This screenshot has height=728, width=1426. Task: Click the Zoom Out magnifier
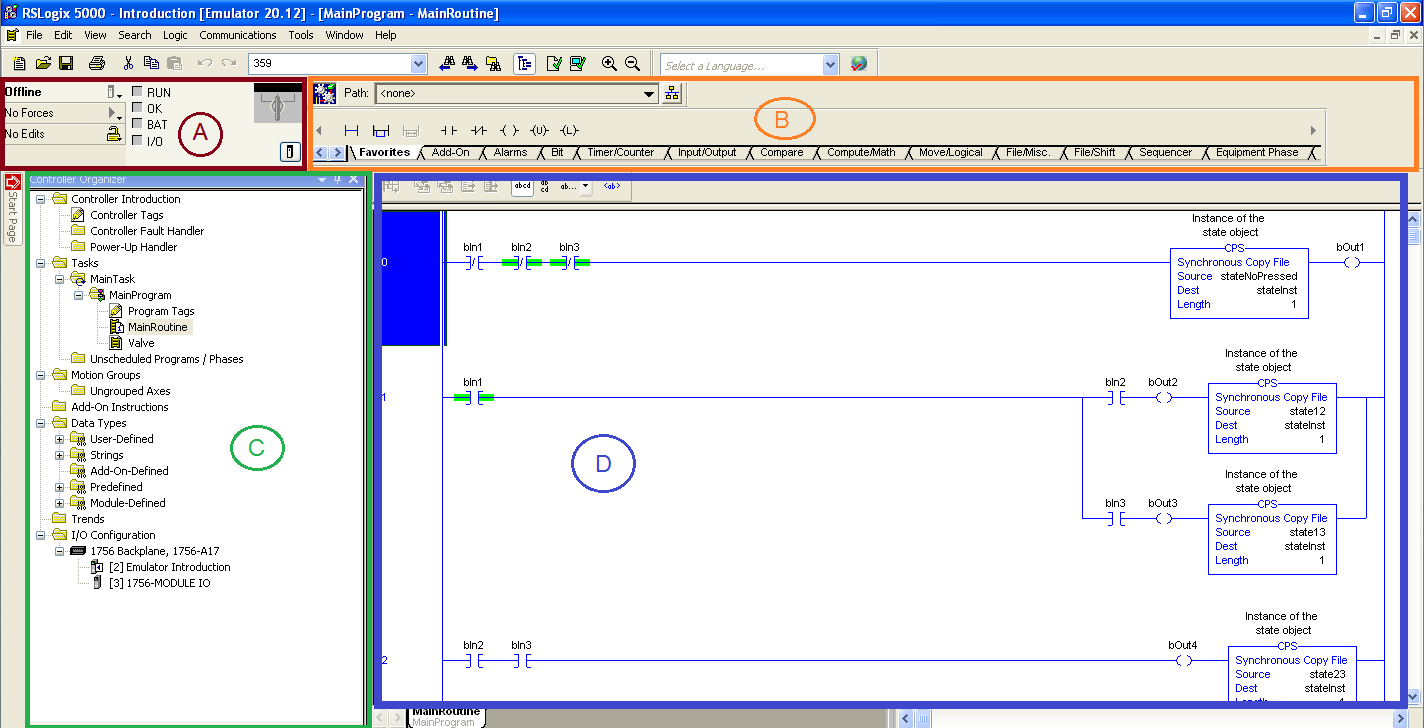632,63
